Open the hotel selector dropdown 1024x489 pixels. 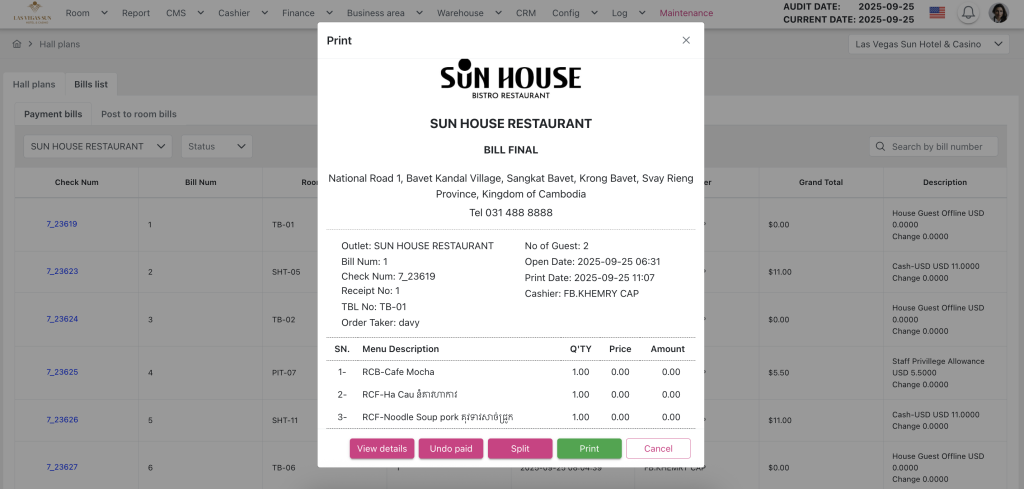(927, 44)
